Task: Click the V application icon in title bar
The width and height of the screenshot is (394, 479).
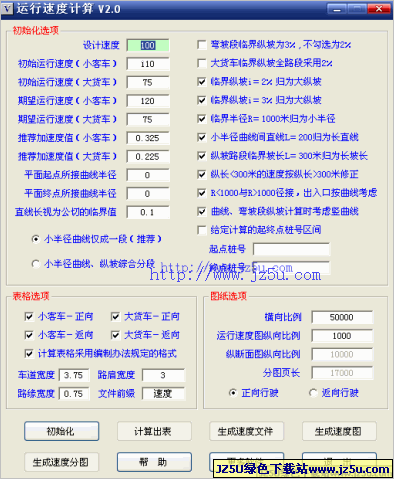Action: [8, 9]
